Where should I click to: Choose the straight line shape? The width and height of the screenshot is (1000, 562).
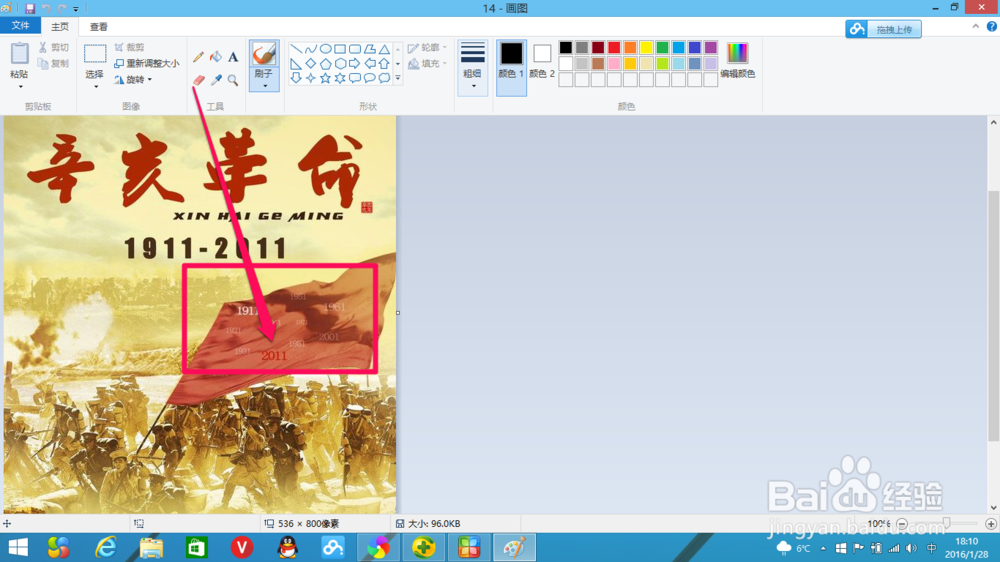(x=296, y=48)
